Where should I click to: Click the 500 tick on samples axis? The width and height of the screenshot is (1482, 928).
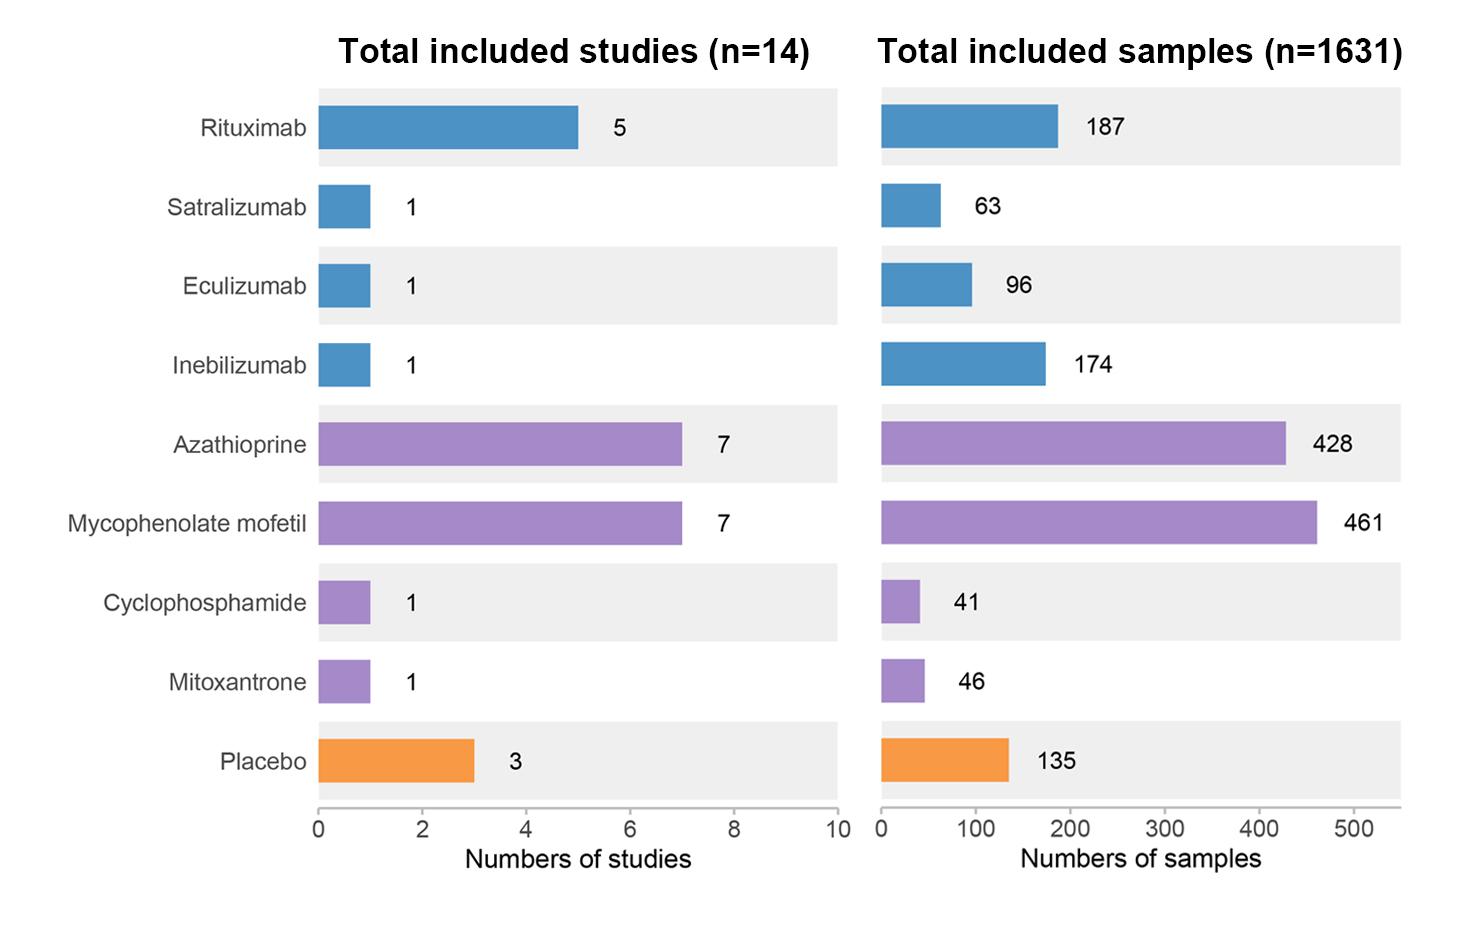[1354, 829]
